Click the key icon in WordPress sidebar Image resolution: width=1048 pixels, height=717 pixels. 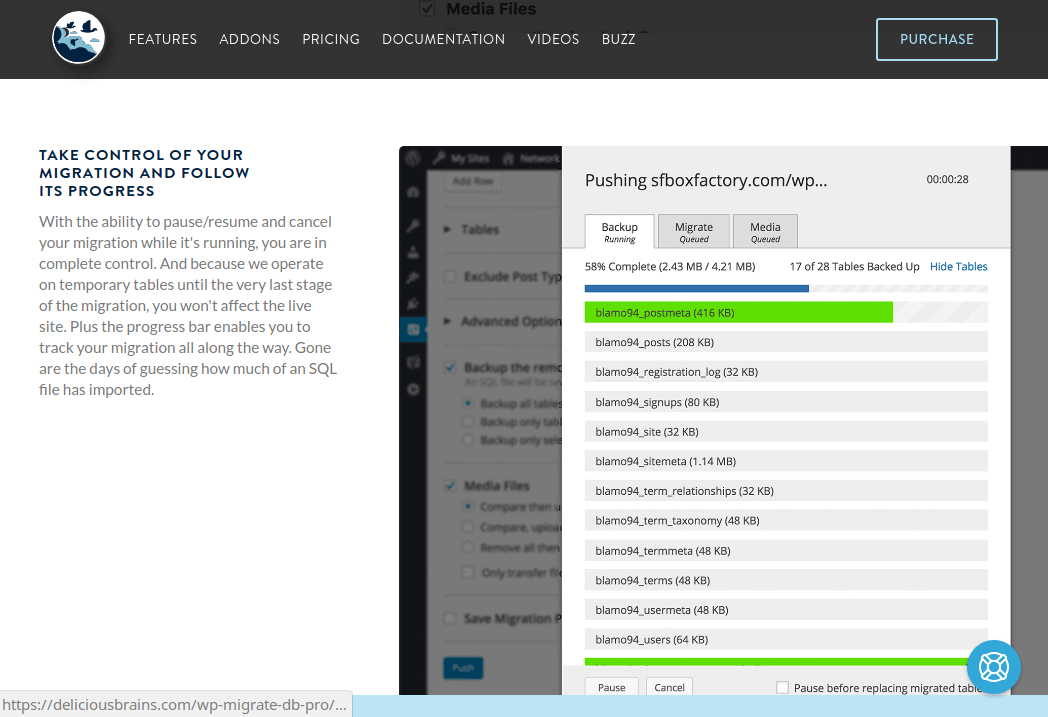point(413,226)
